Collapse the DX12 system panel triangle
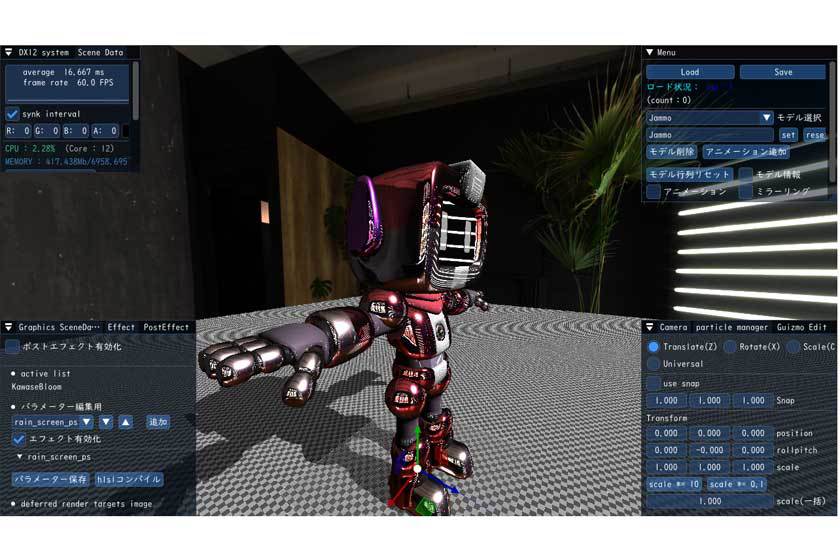Viewport: 840px width, 560px height. (x=8, y=52)
